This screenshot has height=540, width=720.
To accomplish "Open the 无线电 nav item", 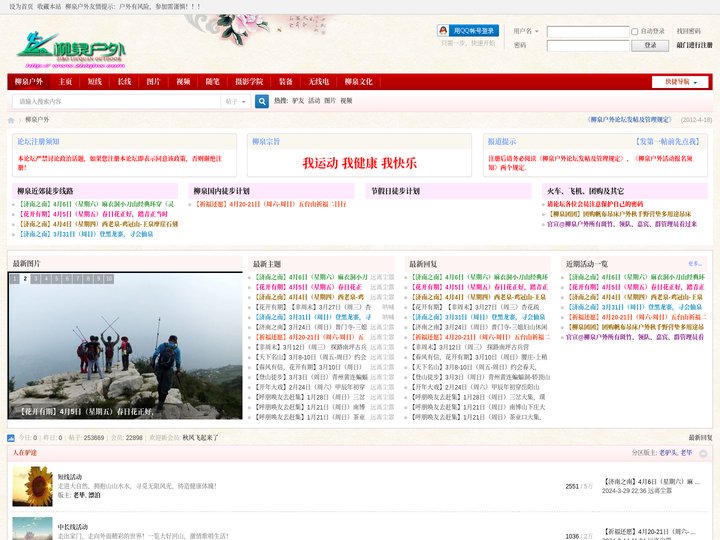I will (319, 82).
